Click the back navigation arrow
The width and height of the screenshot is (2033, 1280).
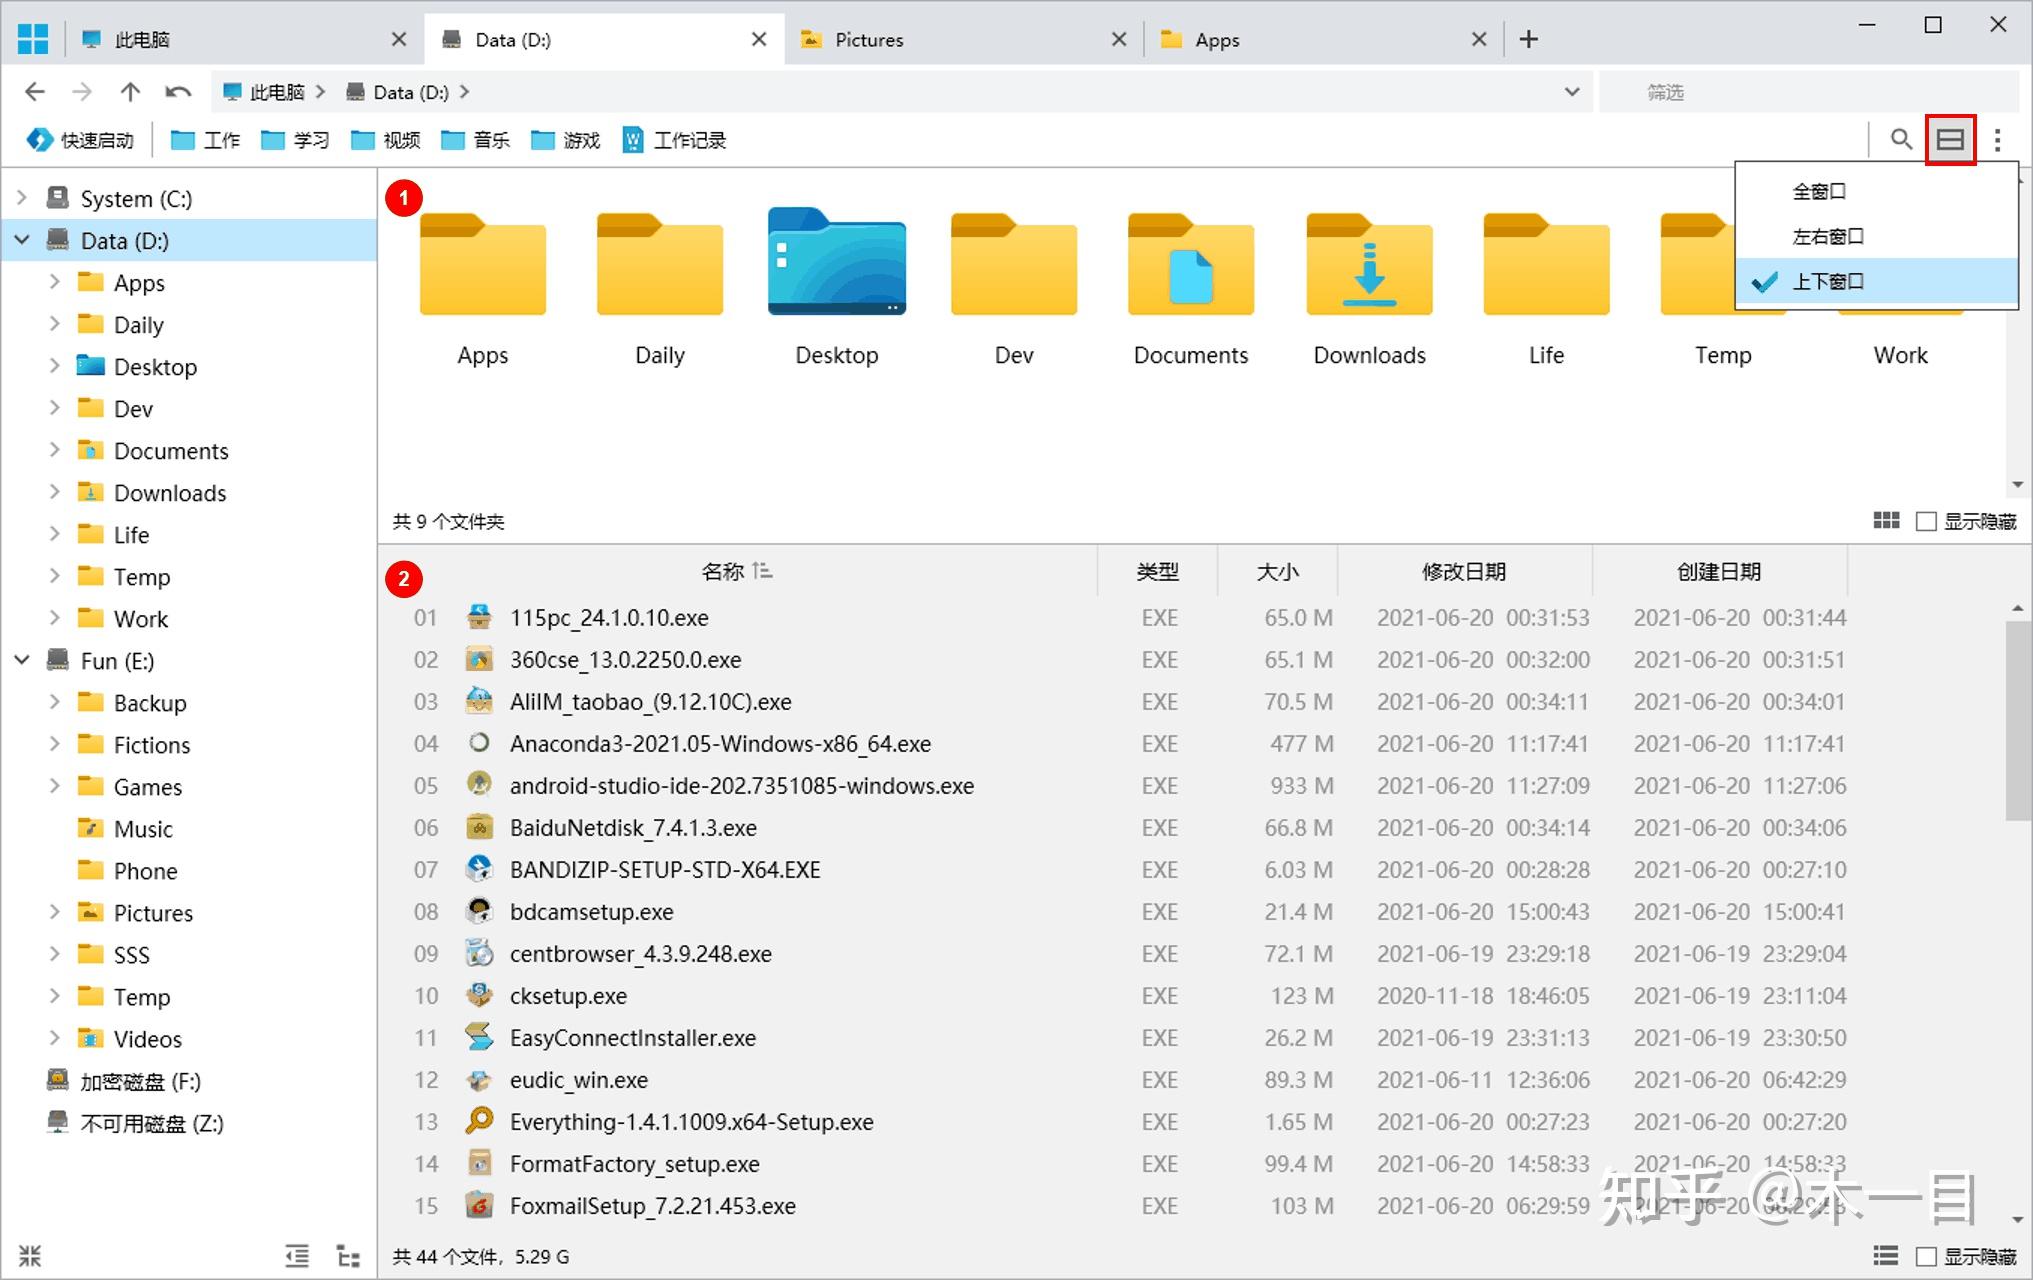pyautogui.click(x=34, y=91)
